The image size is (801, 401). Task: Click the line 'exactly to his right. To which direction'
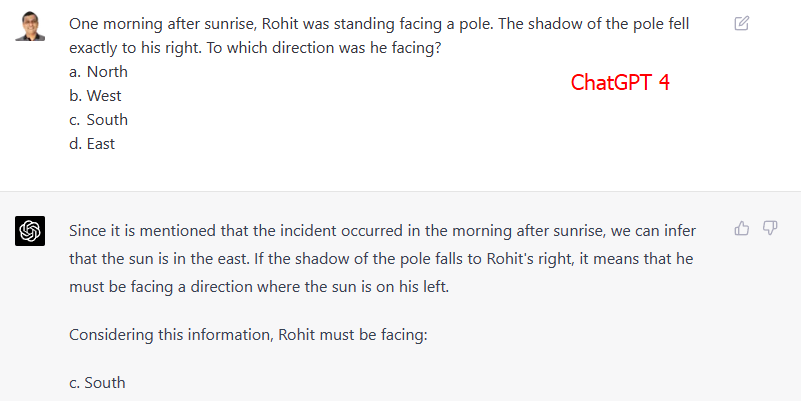pyautogui.click(x=255, y=48)
